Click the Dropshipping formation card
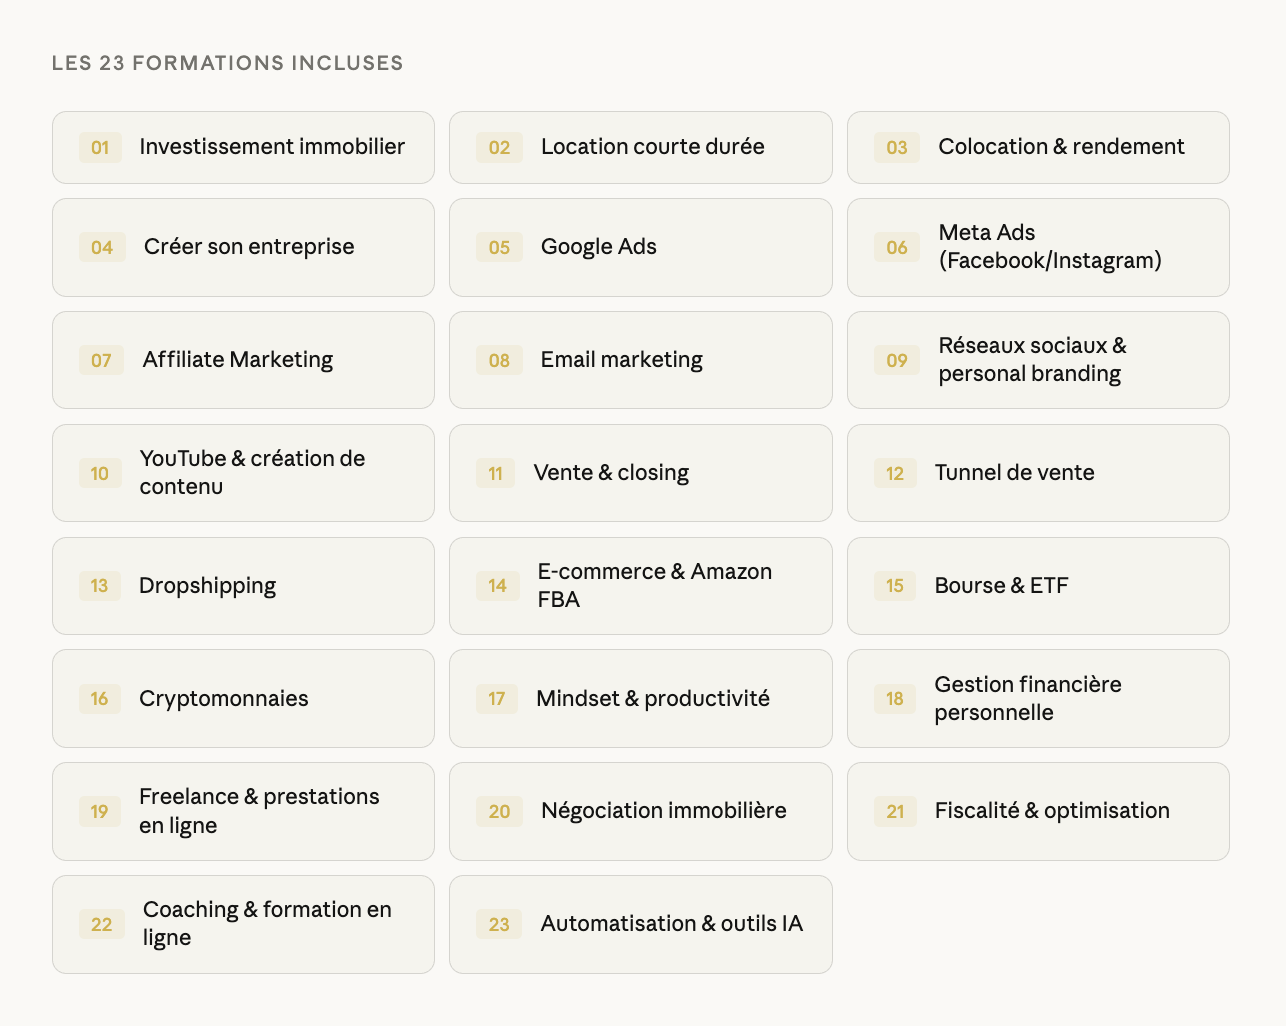The width and height of the screenshot is (1286, 1026). click(x=243, y=586)
